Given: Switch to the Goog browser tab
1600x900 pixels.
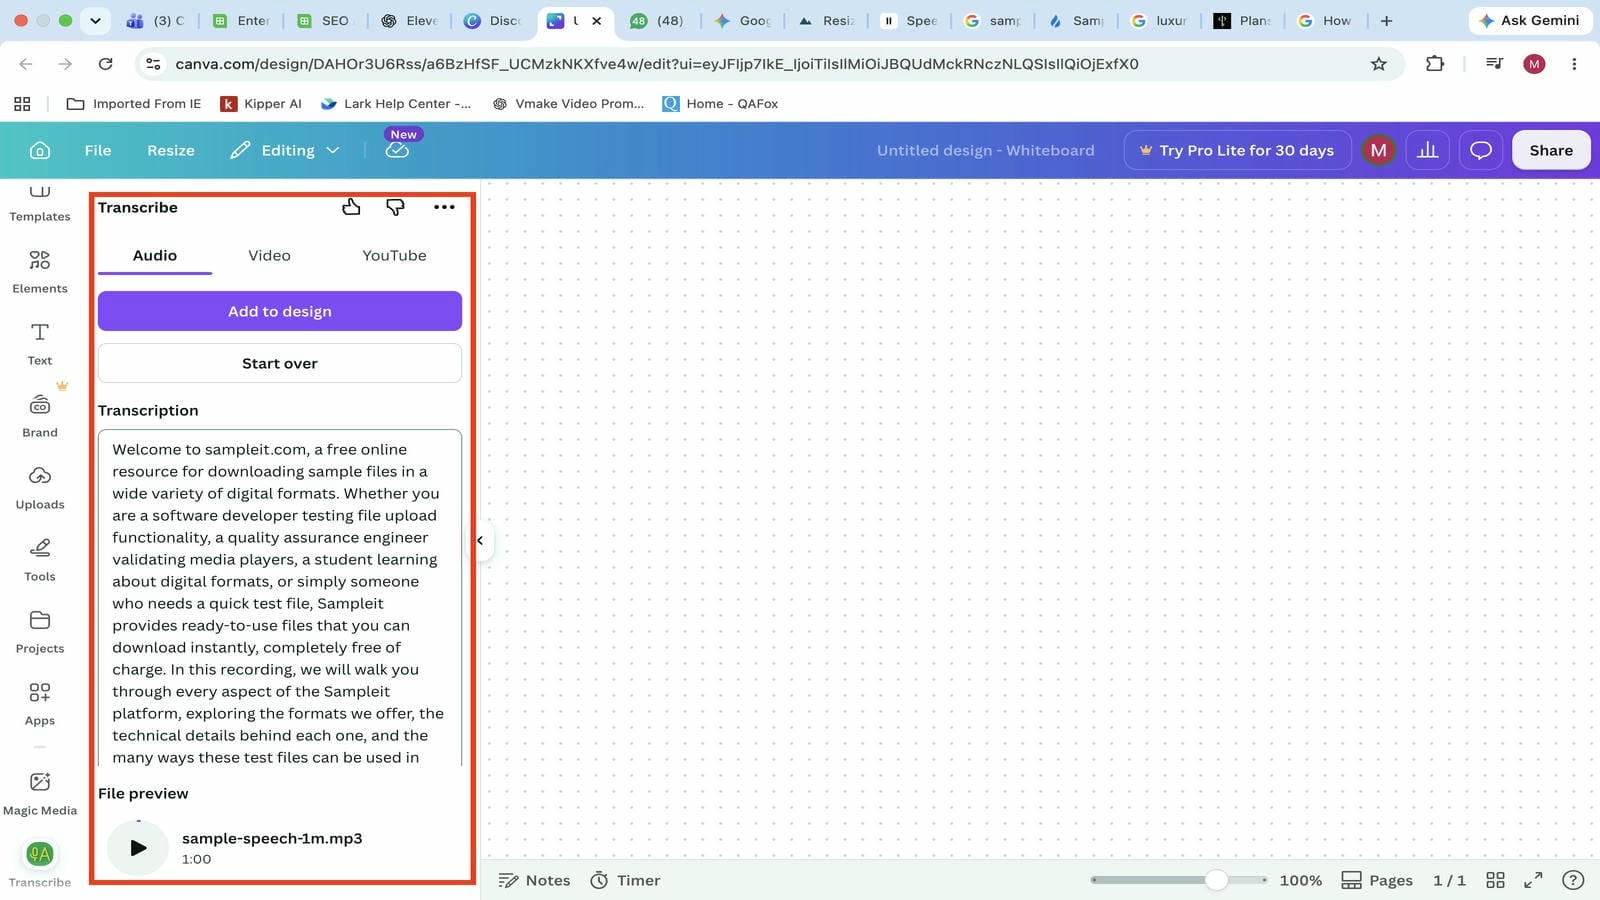Looking at the screenshot, I should point(741,20).
